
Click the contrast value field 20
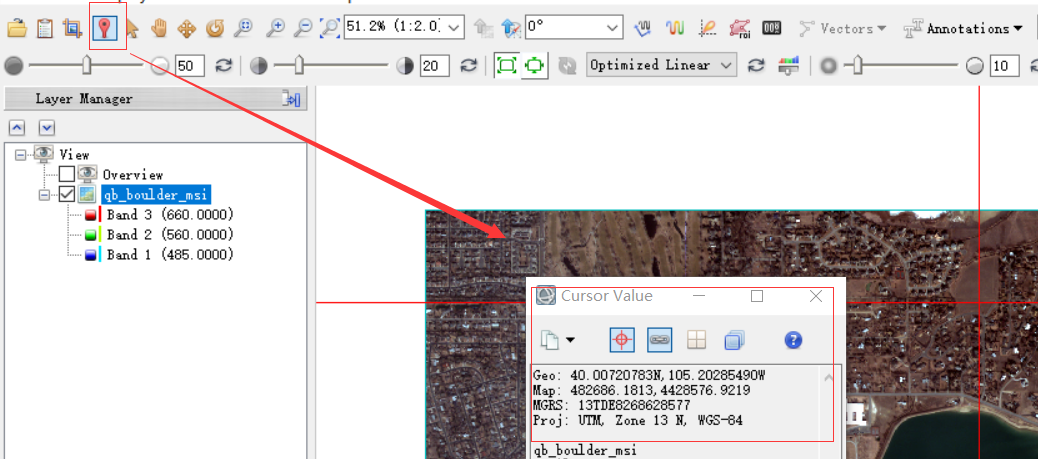tap(434, 66)
